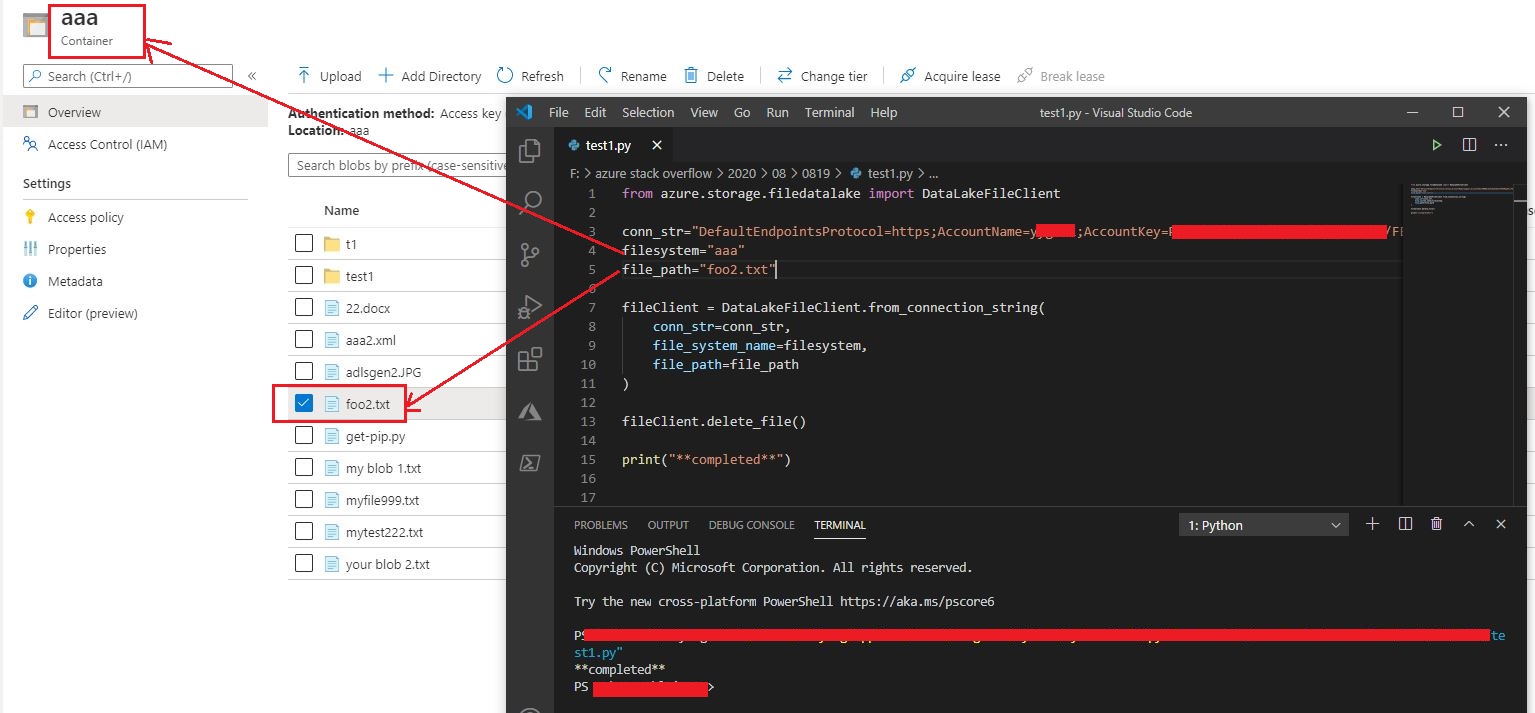This screenshot has width=1535, height=713.
Task: Switch to the DEBUG CONSOLE tab
Action: pos(751,524)
